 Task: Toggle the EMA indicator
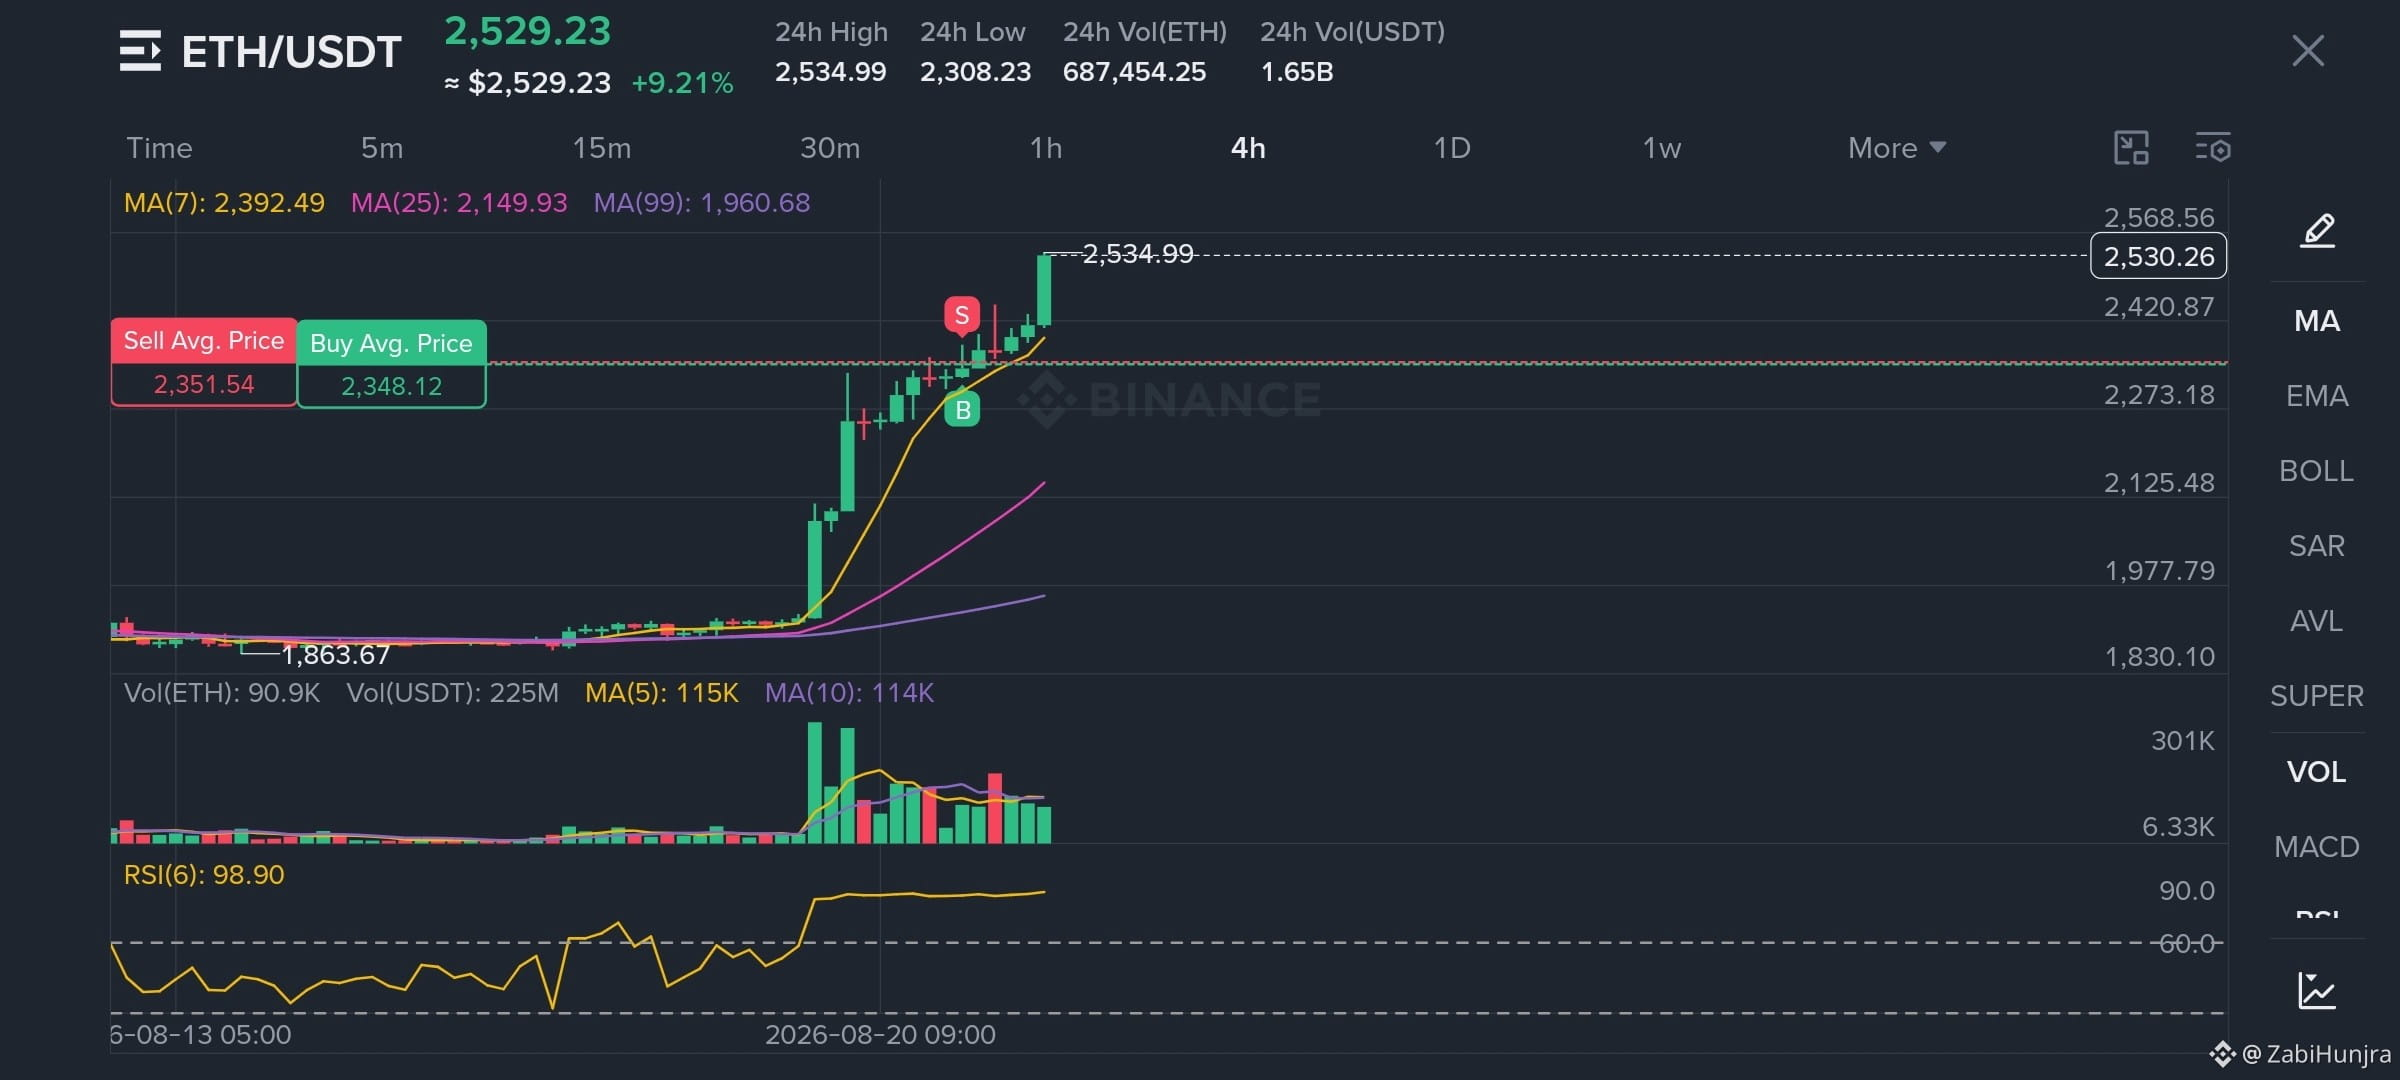[x=2317, y=396]
